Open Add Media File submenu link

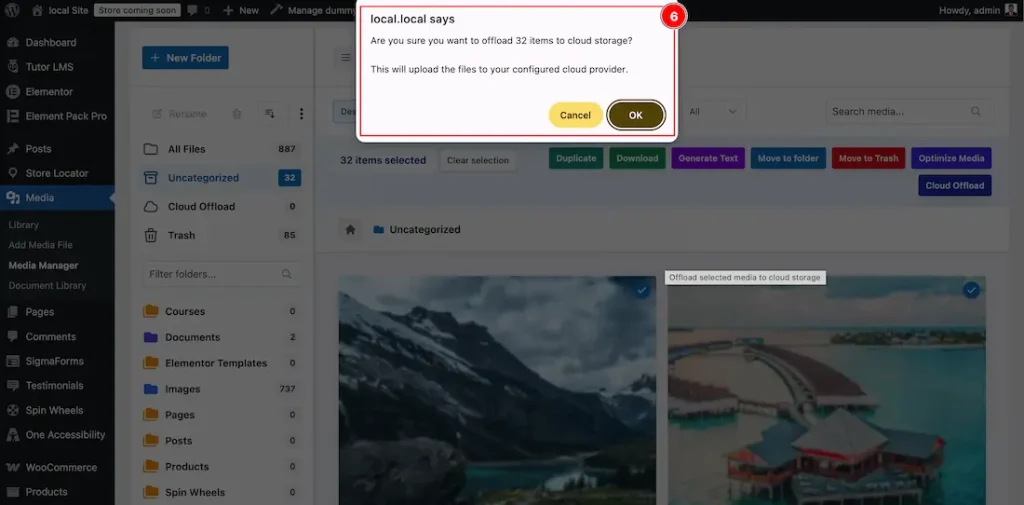pyautogui.click(x=40, y=245)
